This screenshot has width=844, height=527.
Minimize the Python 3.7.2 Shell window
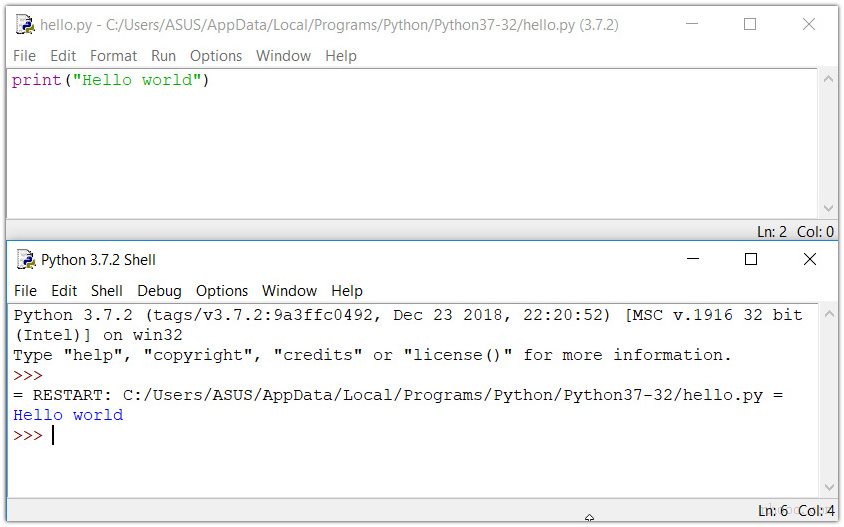click(692, 260)
